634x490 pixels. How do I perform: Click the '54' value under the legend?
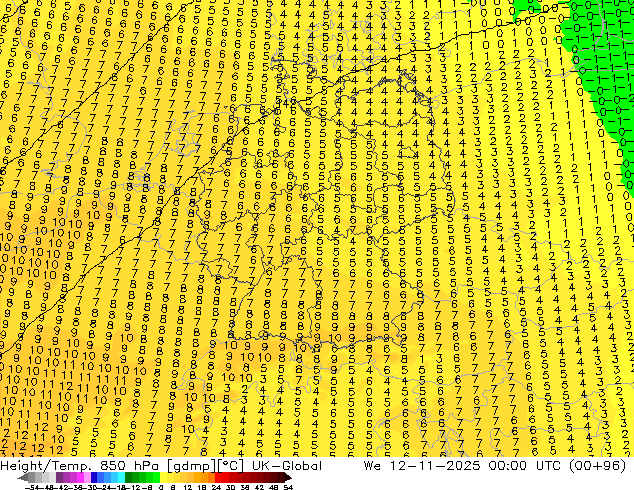288,488
